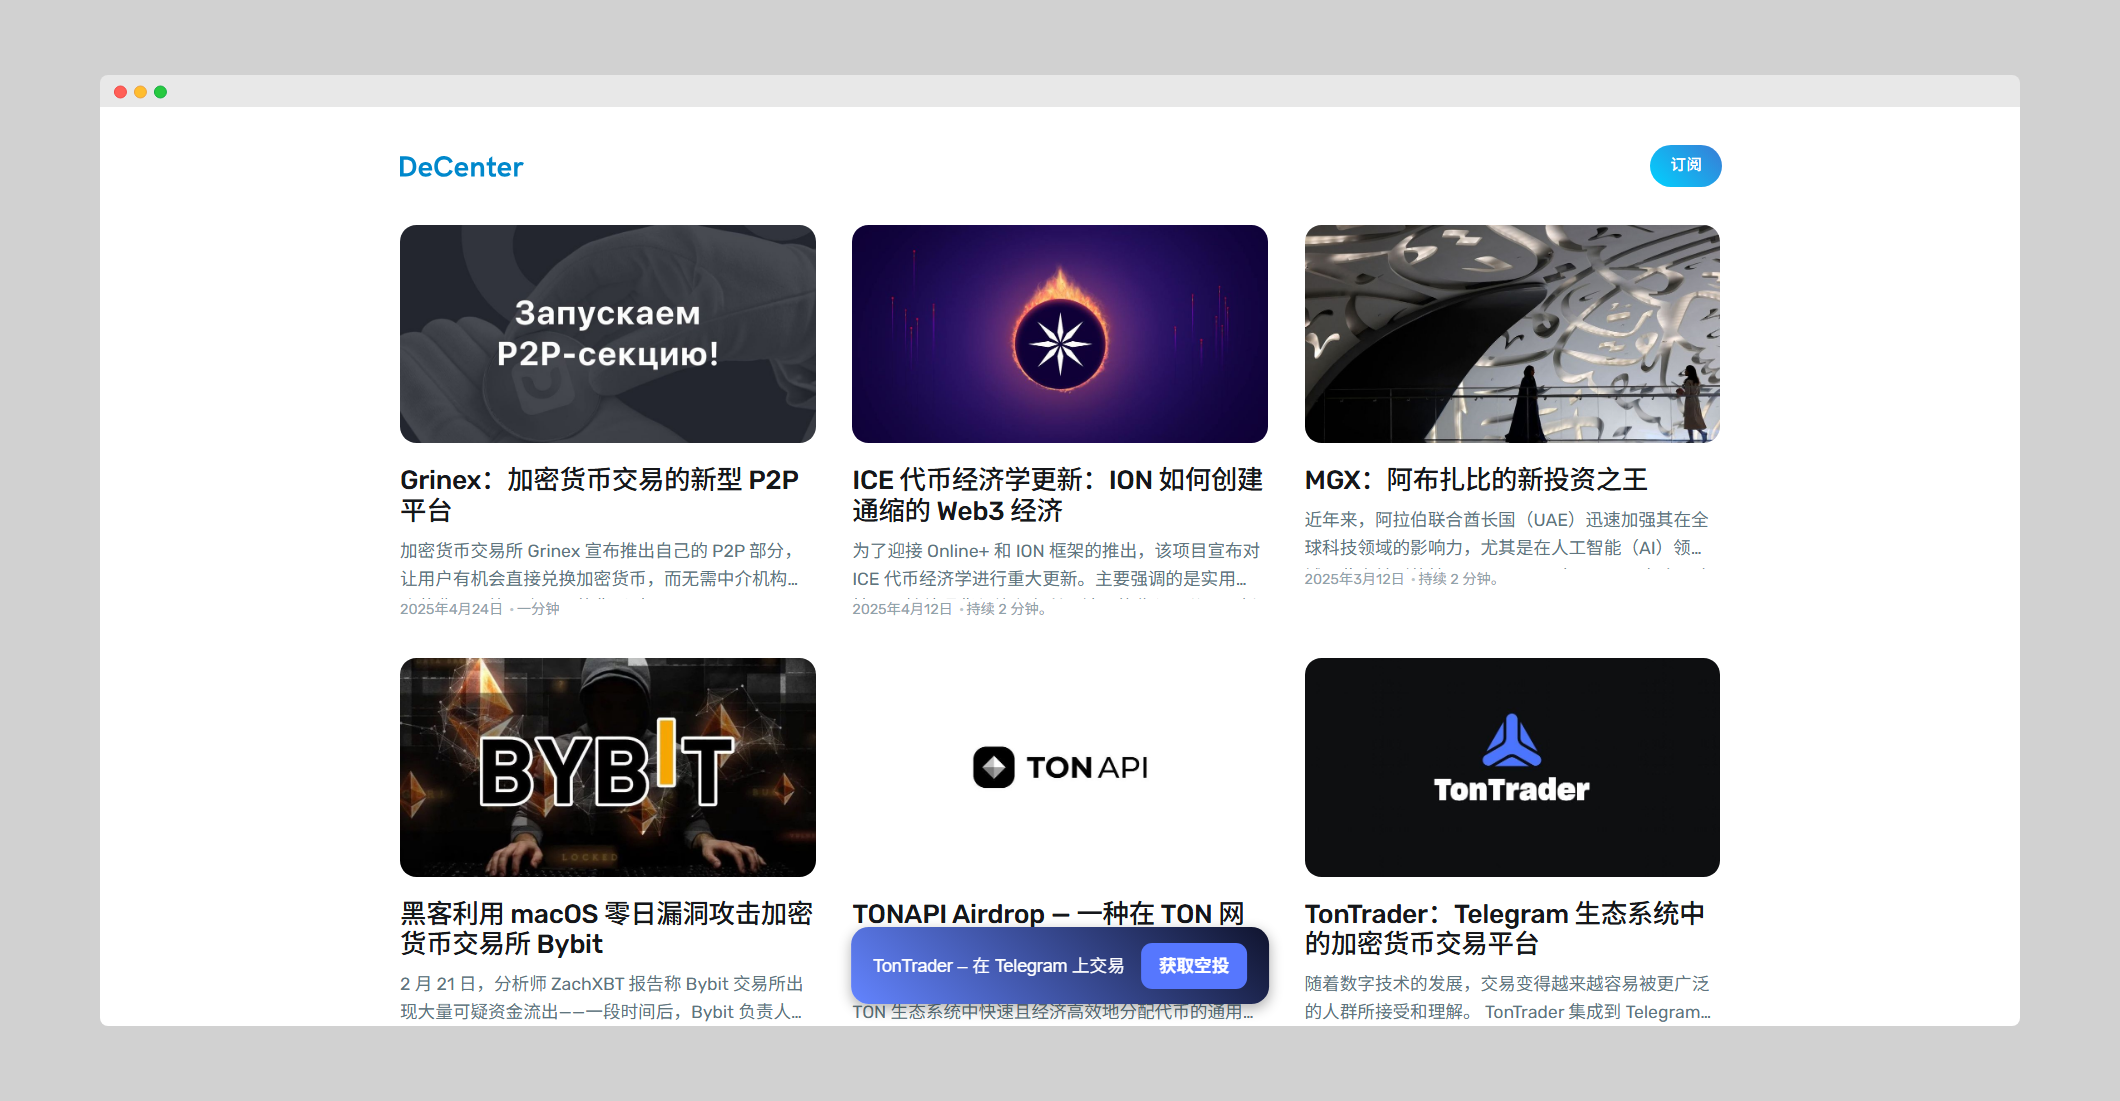
Task: Click the red close window dot
Action: point(120,92)
